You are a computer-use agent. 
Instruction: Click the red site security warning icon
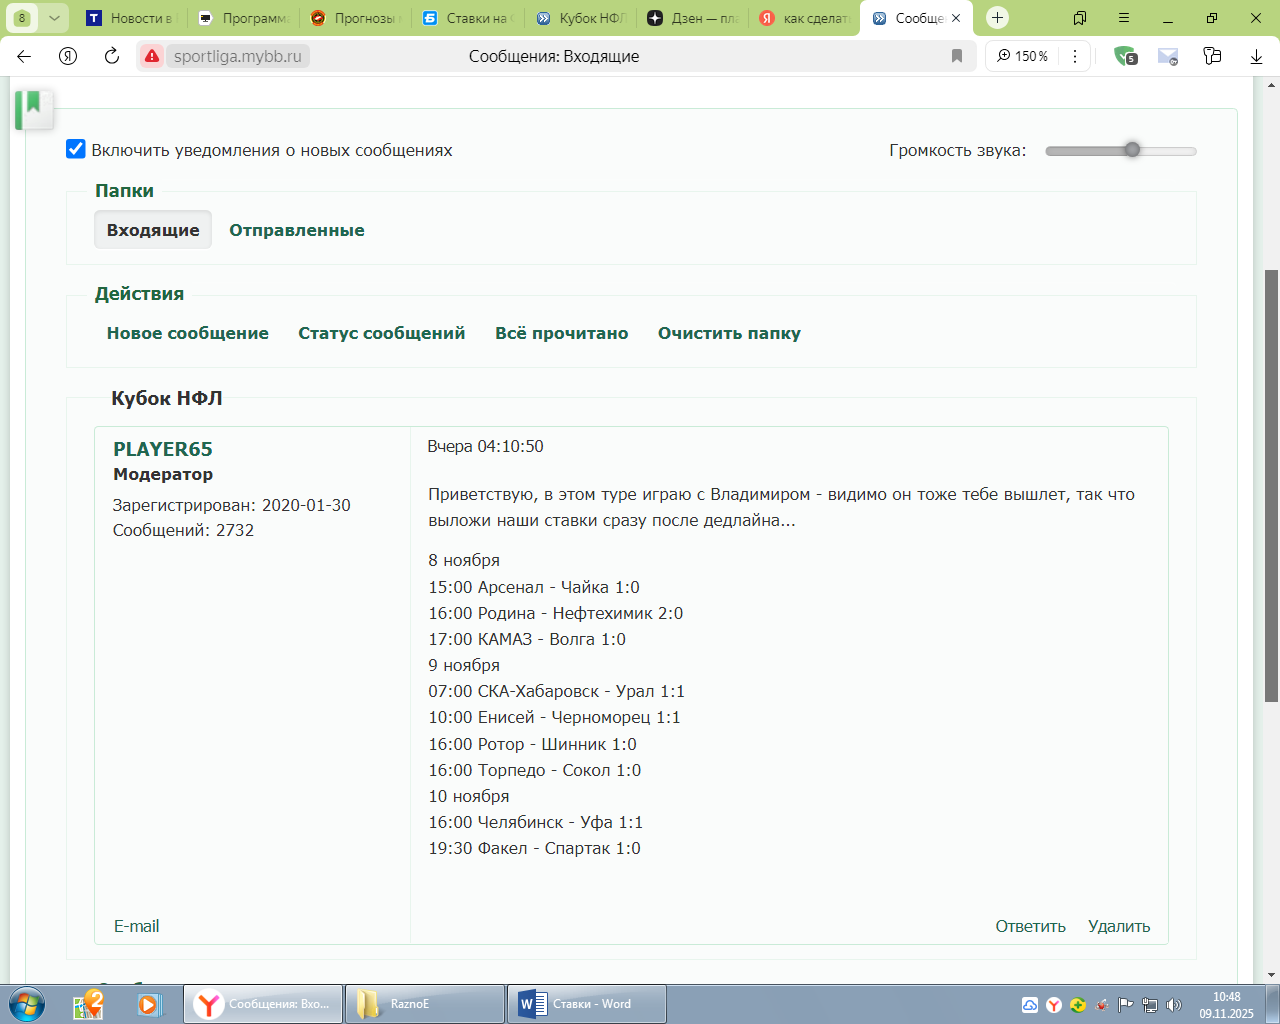pyautogui.click(x=152, y=56)
